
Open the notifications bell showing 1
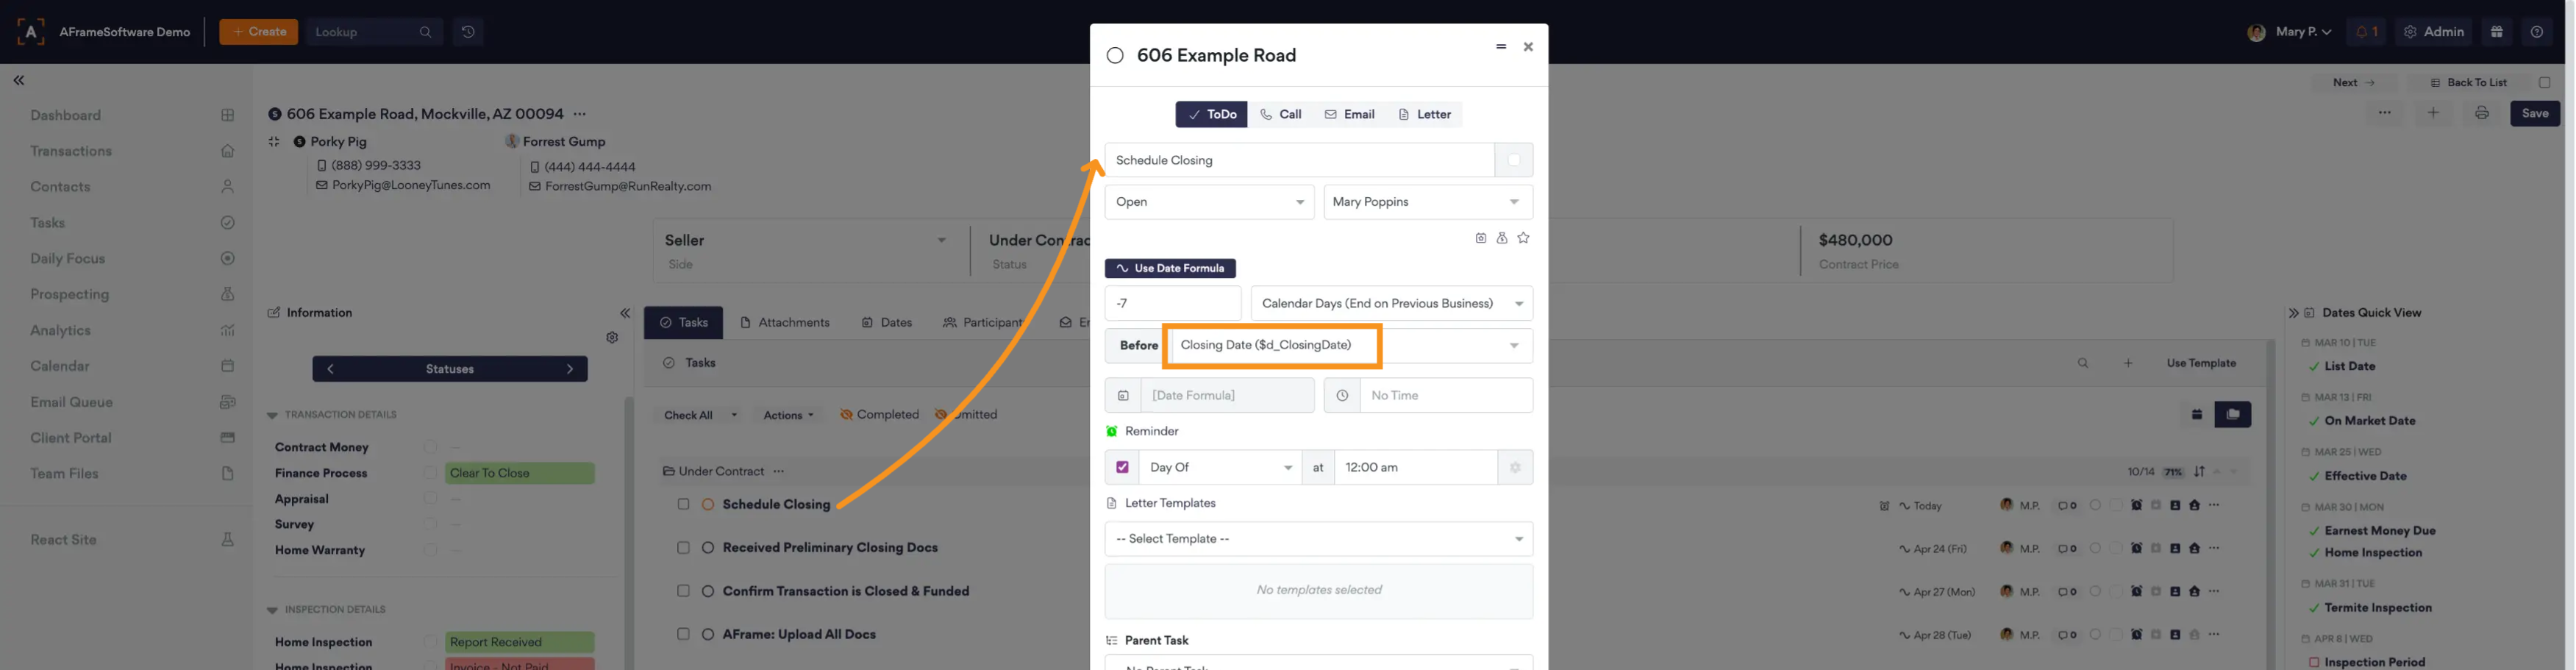[2366, 32]
